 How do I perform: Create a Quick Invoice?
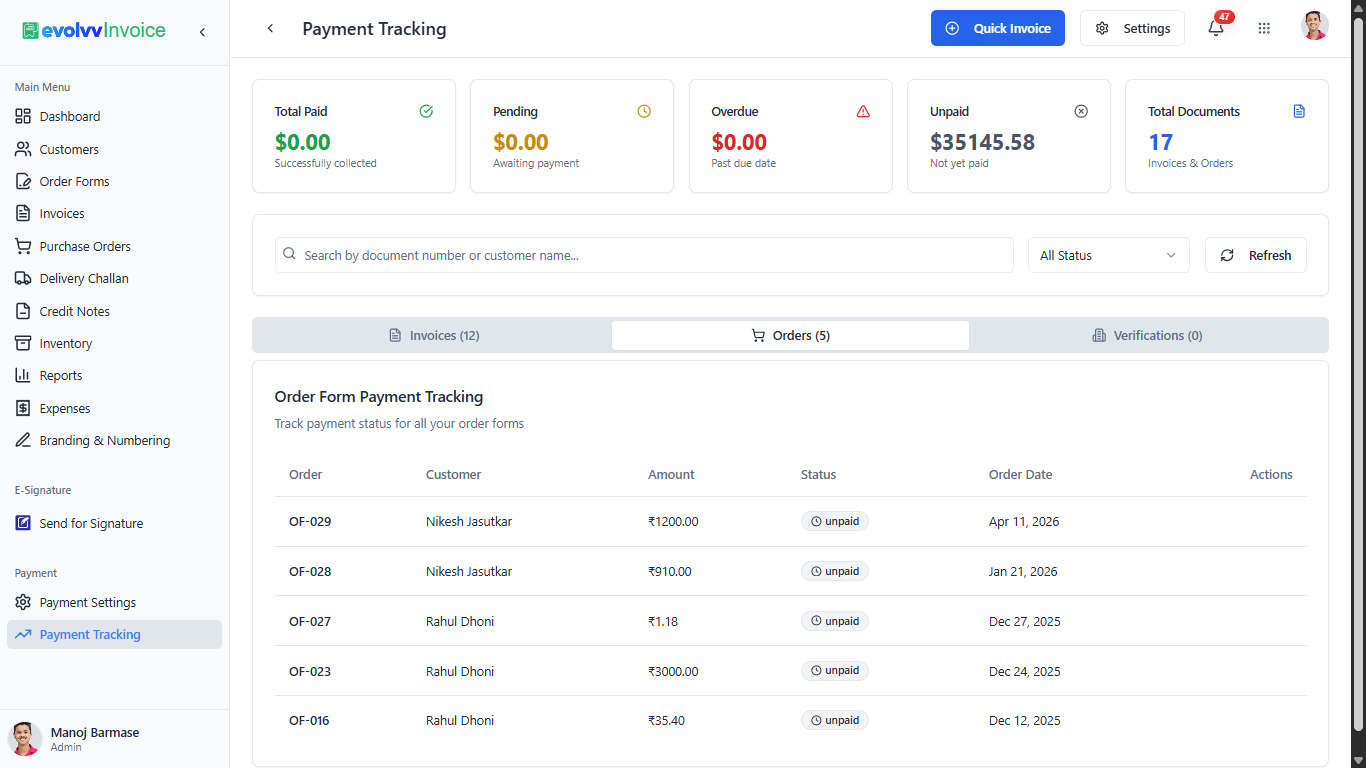click(x=998, y=28)
